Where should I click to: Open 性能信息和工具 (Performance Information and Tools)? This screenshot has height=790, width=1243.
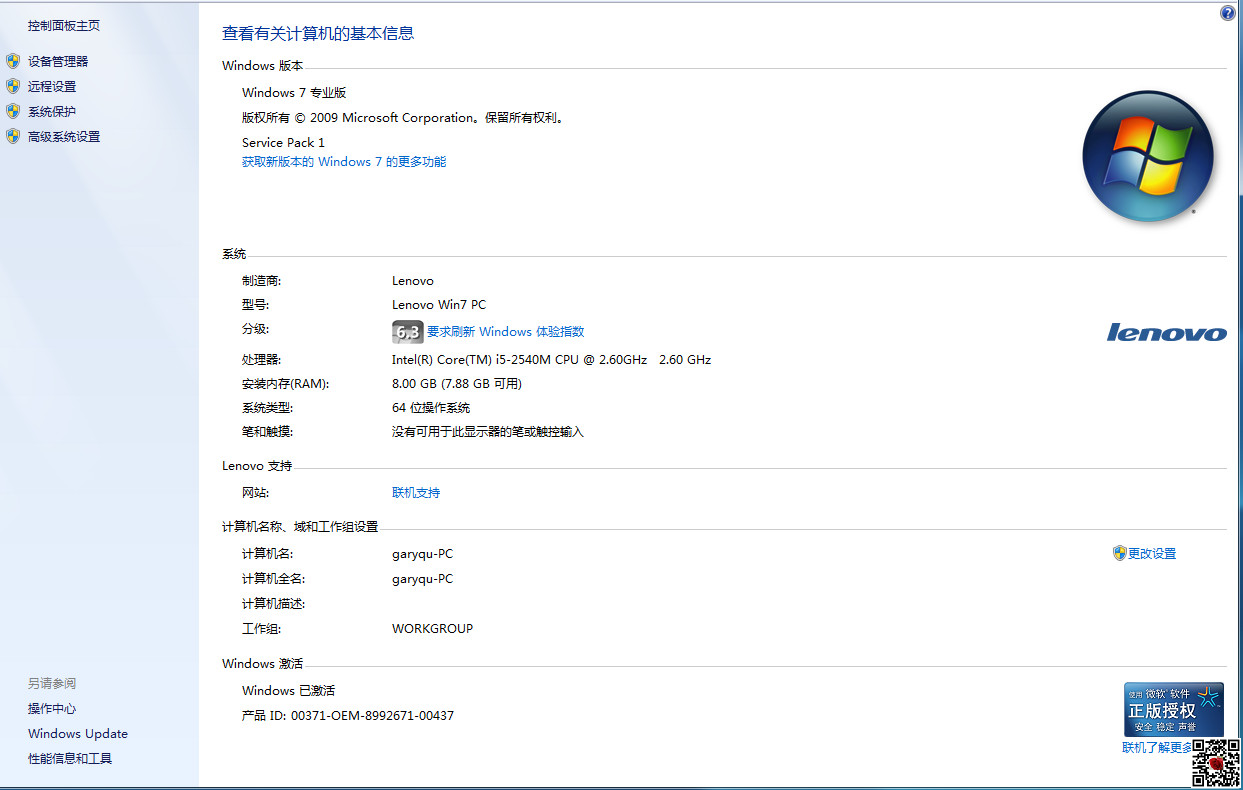coord(70,759)
